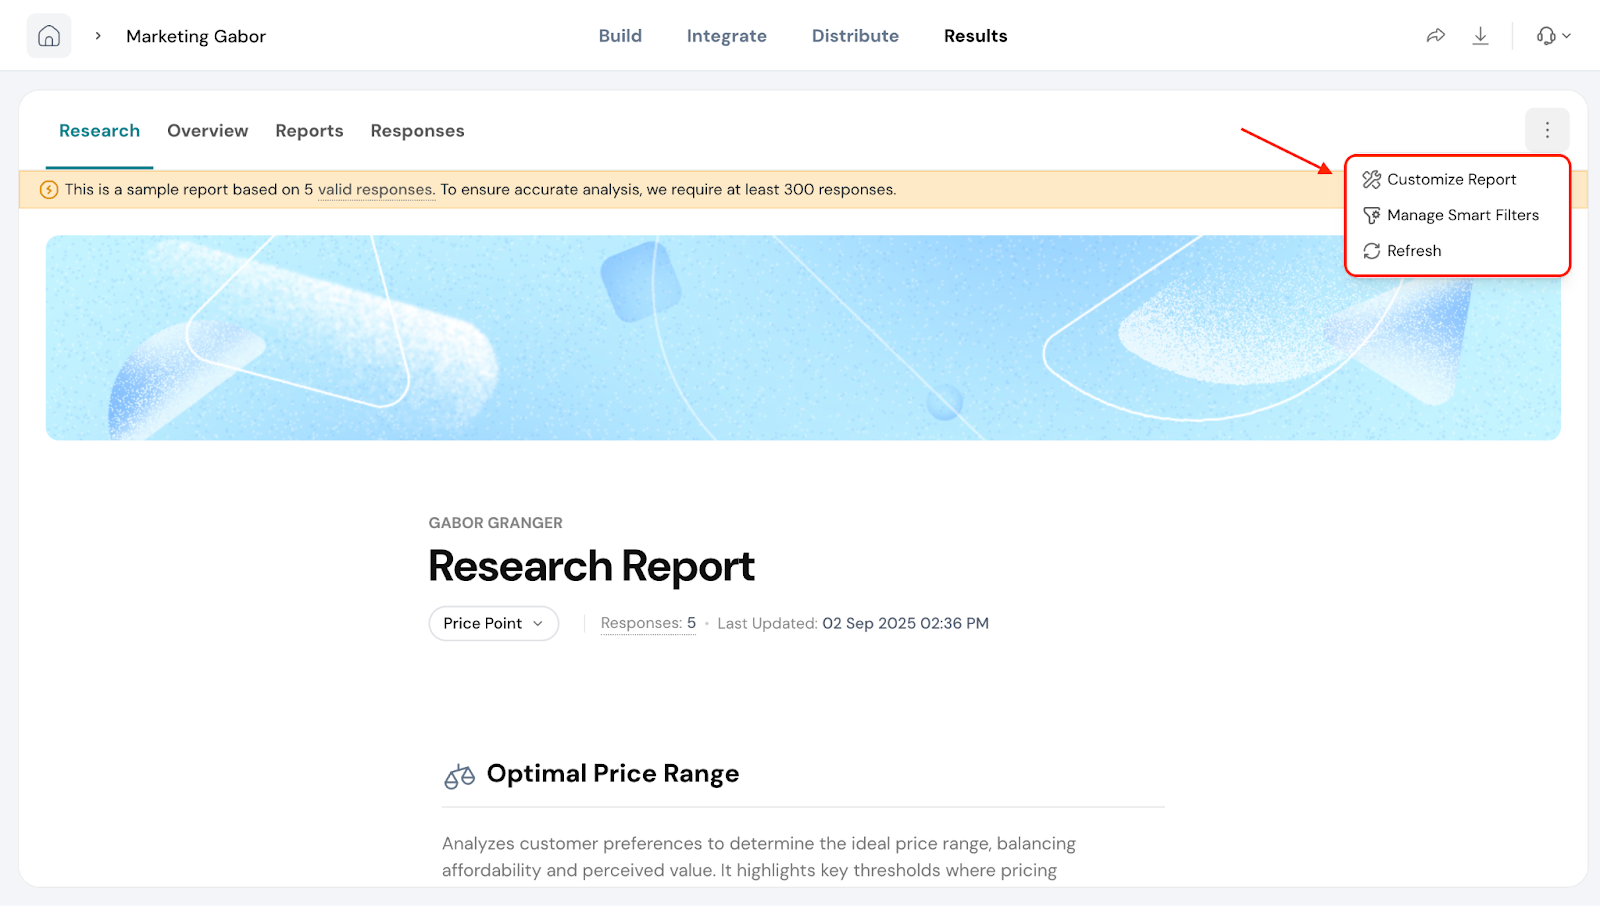Switch to the Overview tab

[207, 131]
